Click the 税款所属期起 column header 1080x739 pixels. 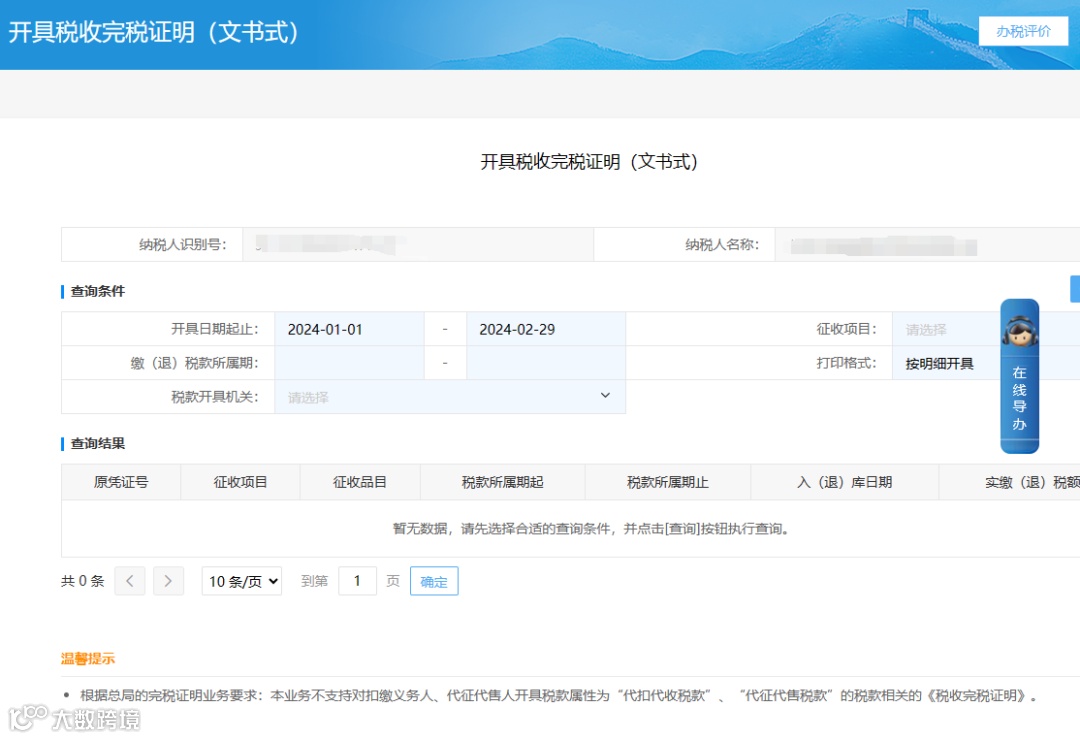tap(503, 482)
